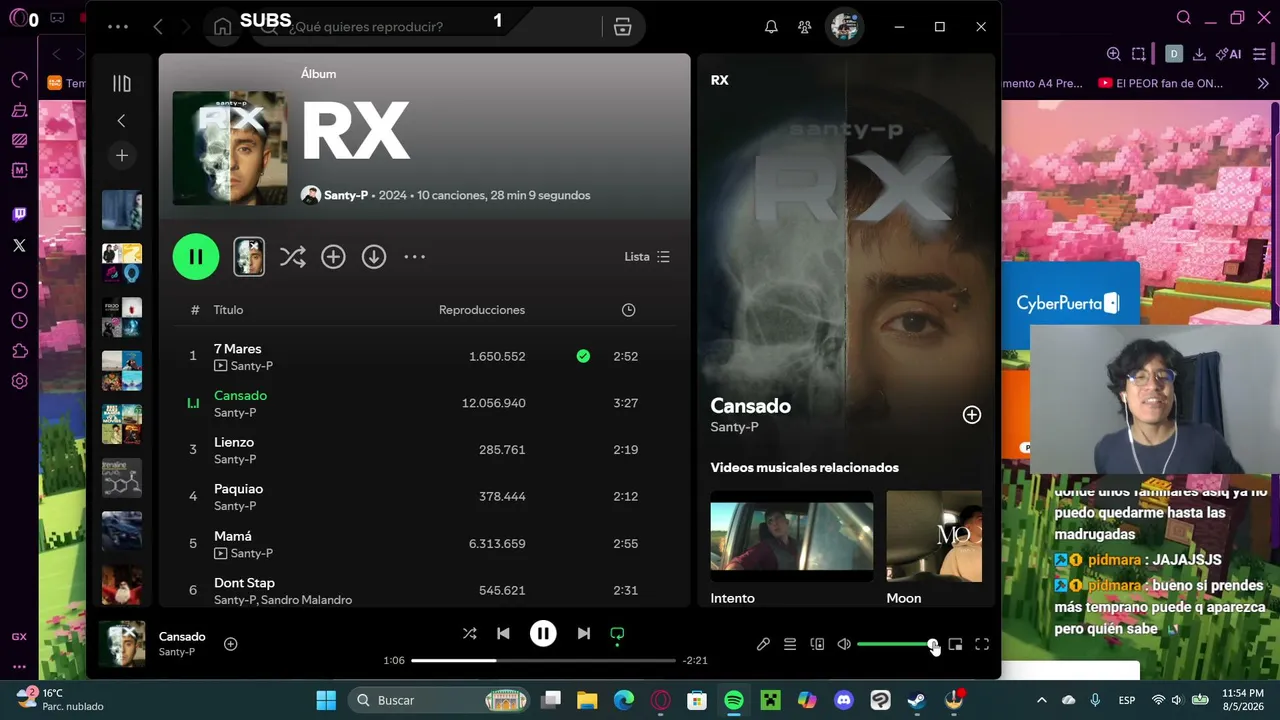Open Opera GX sidebar settings gear
Screen dimensions: 1280x720
point(19,381)
